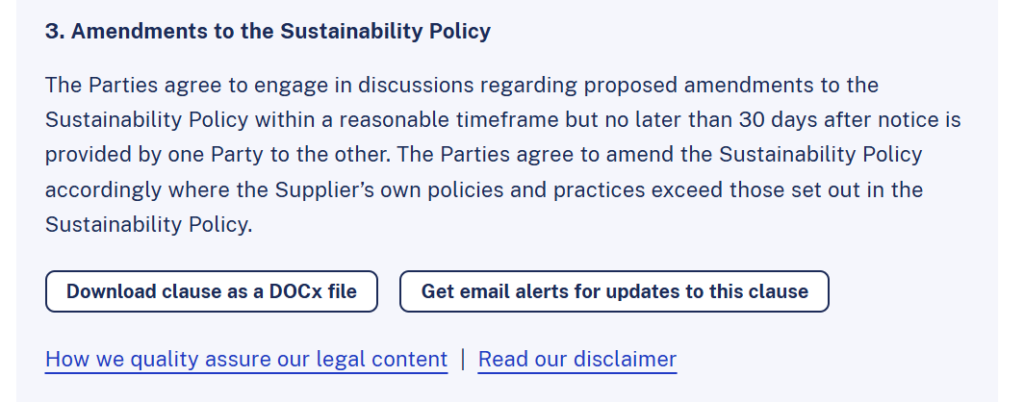
Task: Click the word 'accordingly' in the clause
Action: (x=103, y=190)
